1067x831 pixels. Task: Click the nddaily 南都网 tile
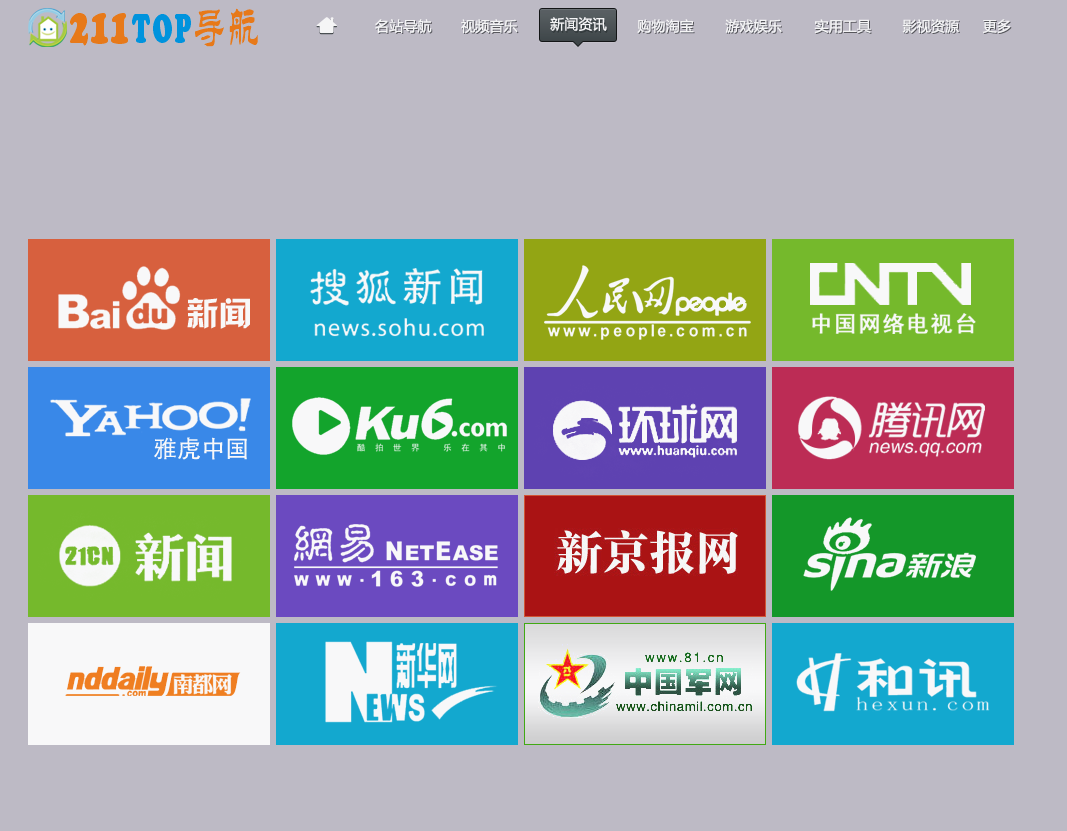[x=149, y=684]
